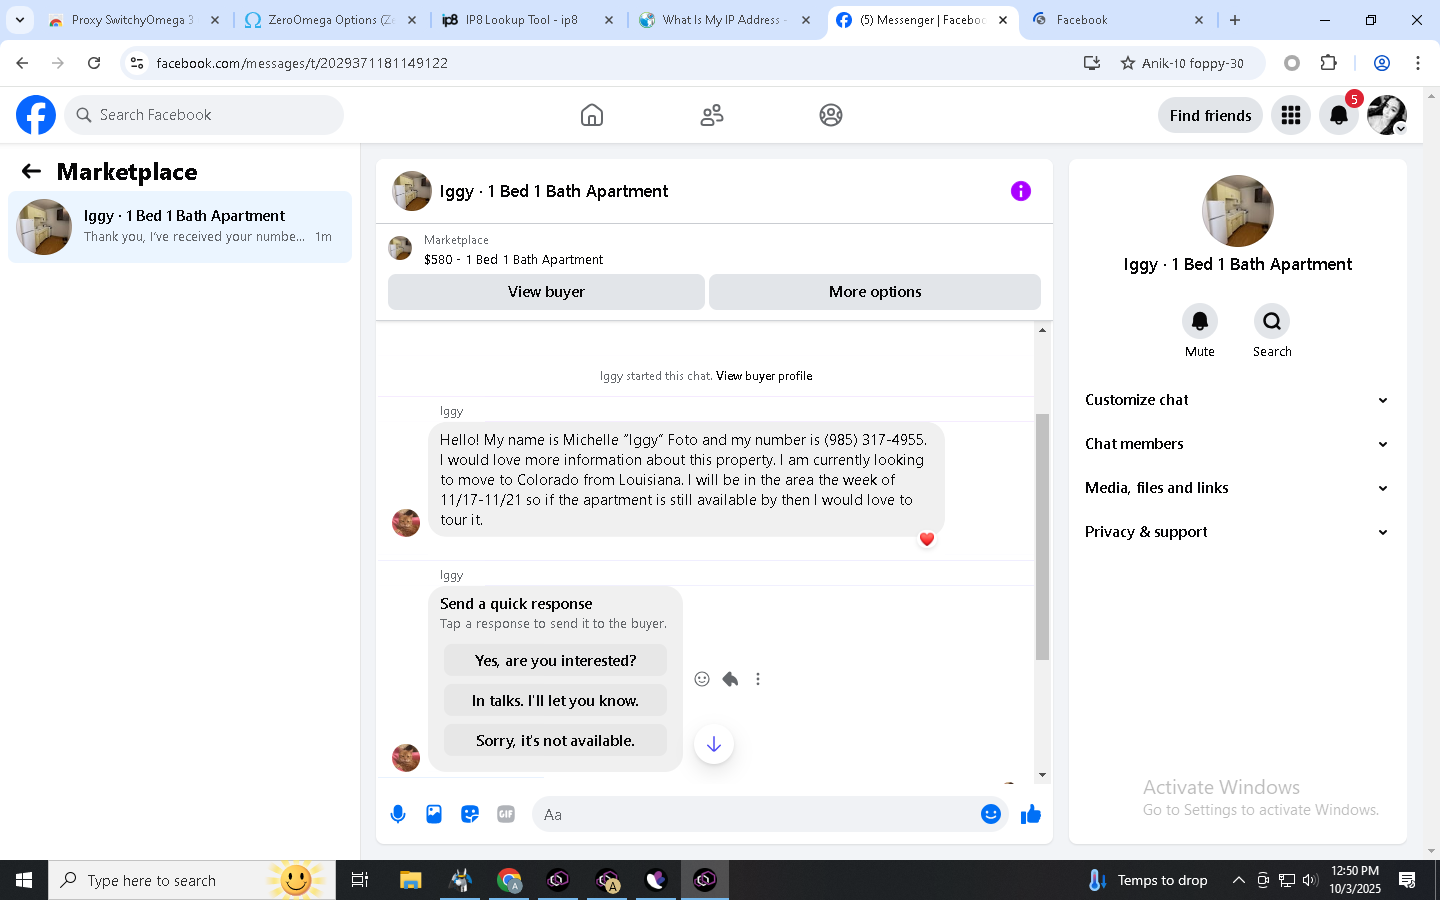Open Chrome tab search dropdown
1440x900 pixels.
(x=20, y=20)
